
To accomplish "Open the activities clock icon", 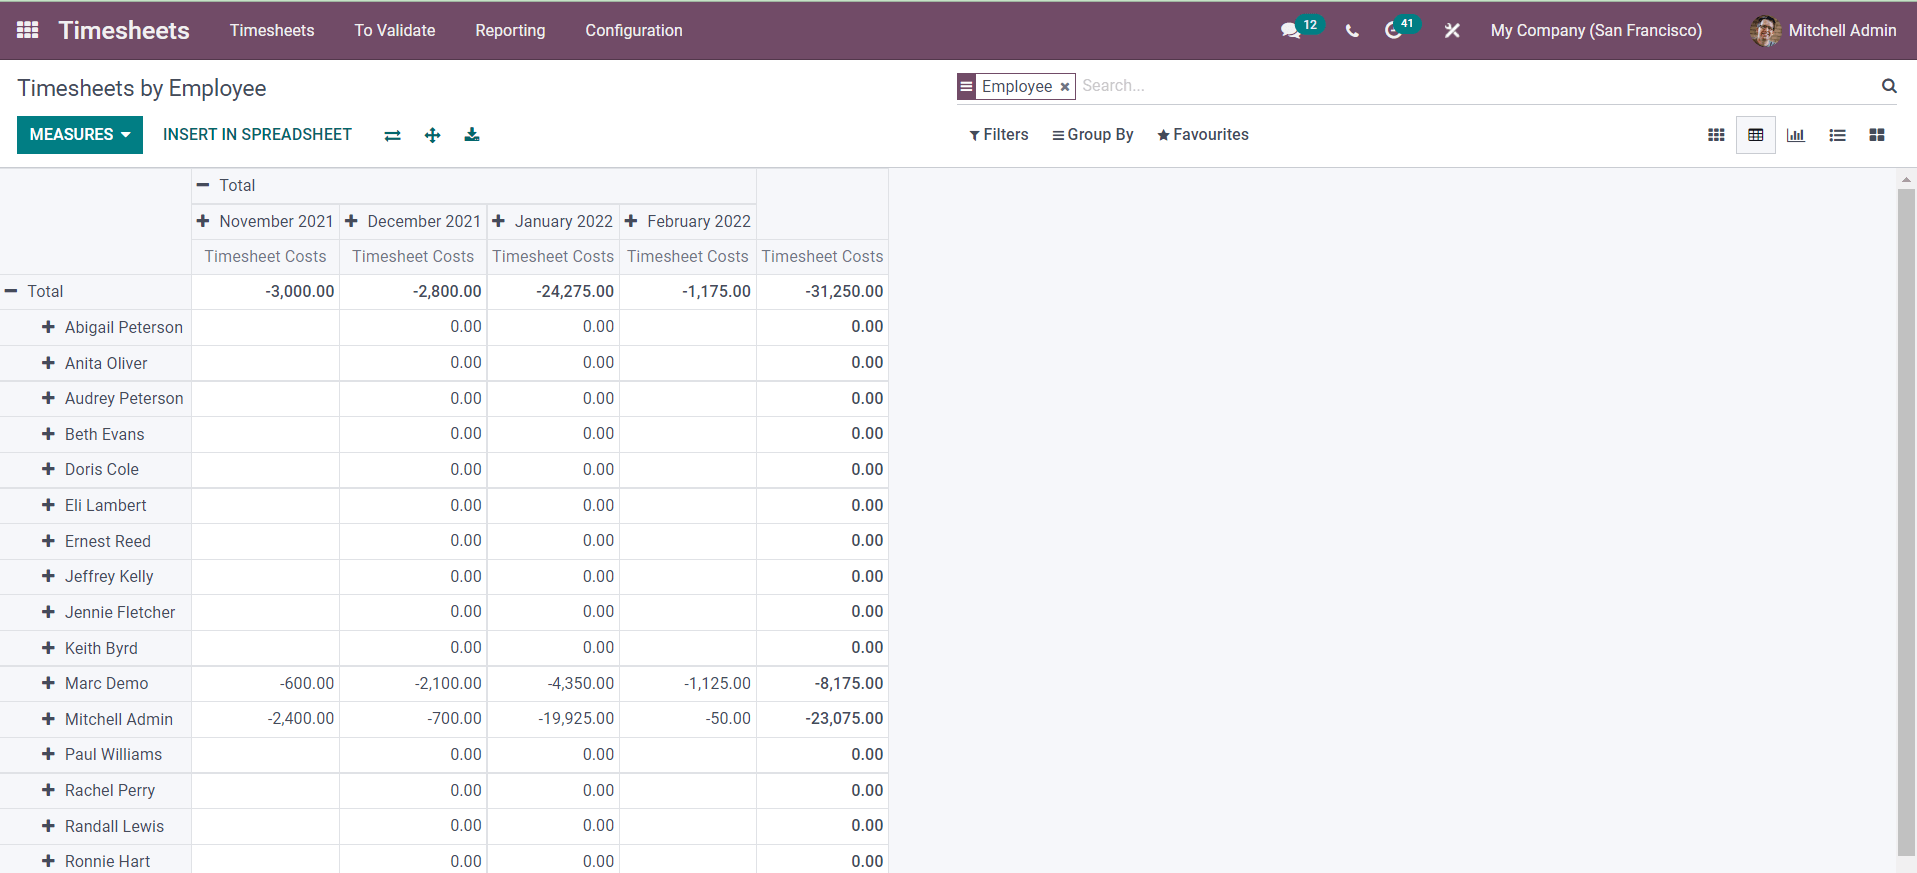I will tap(1393, 31).
